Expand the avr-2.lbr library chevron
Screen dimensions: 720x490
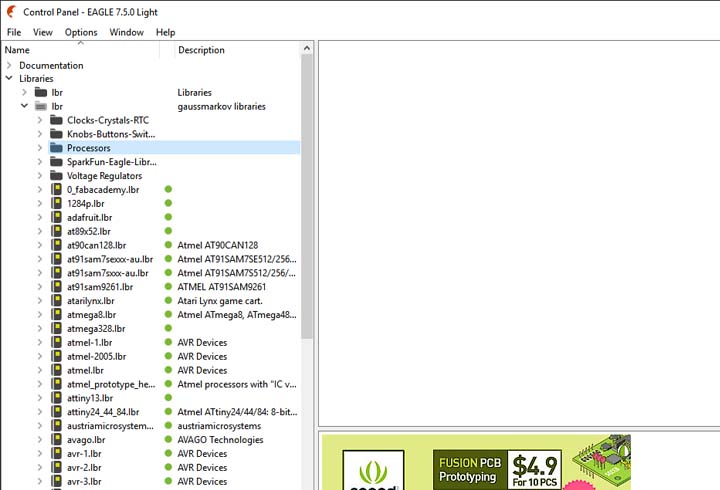[40, 467]
